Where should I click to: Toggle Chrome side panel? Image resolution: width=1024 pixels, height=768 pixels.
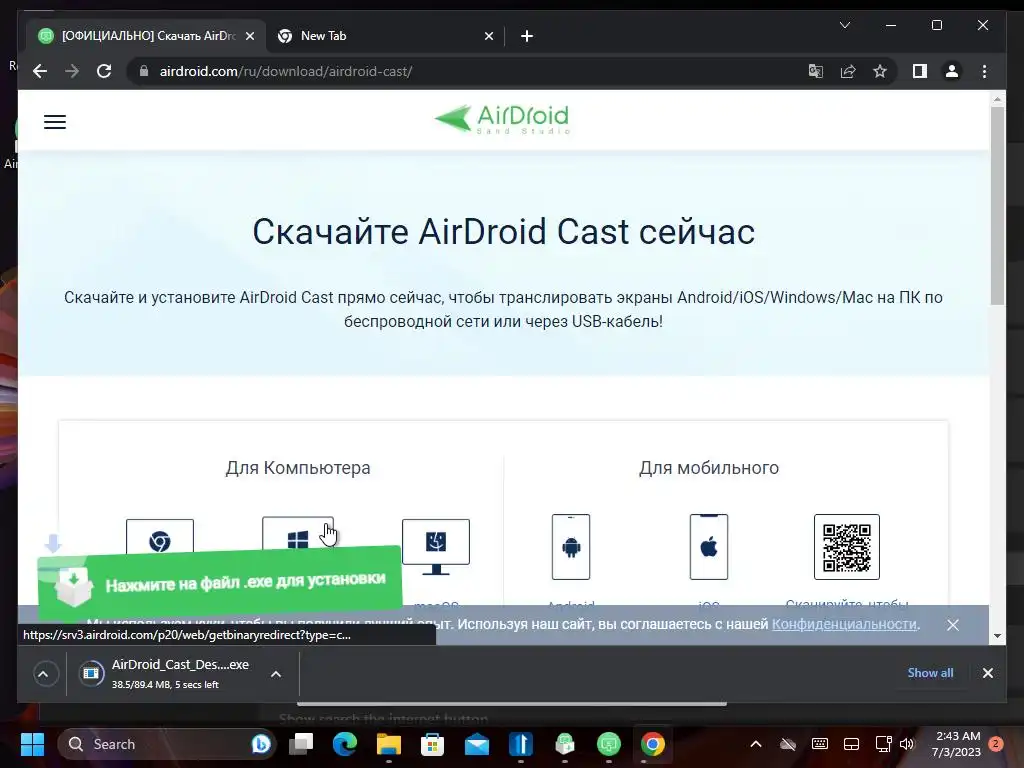point(920,71)
